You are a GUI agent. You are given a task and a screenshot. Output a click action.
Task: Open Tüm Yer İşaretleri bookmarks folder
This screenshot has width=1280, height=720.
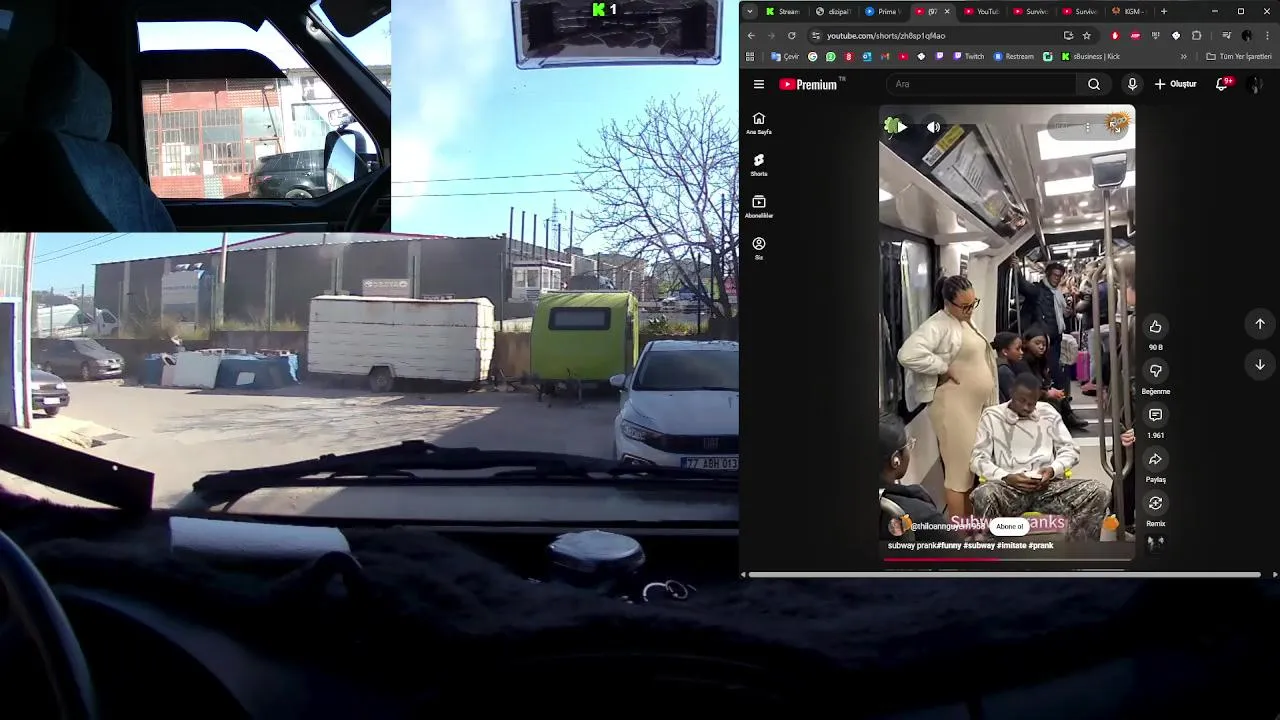point(1239,57)
